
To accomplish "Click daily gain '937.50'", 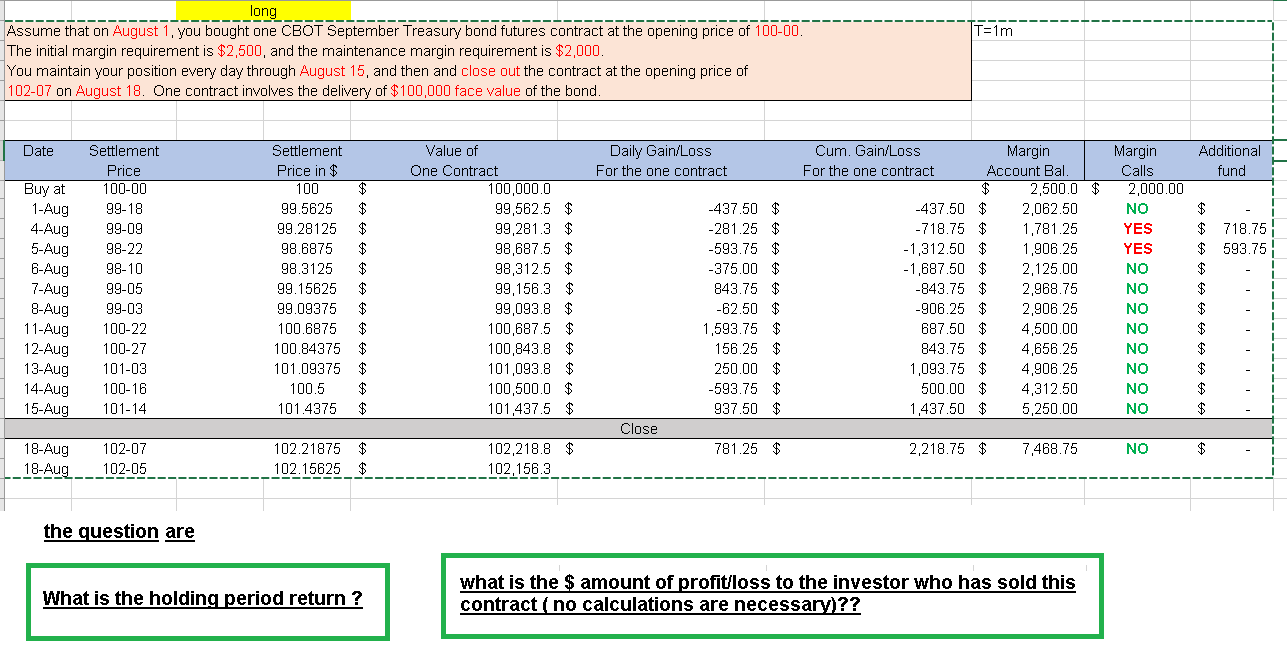I will pyautogui.click(x=736, y=409).
